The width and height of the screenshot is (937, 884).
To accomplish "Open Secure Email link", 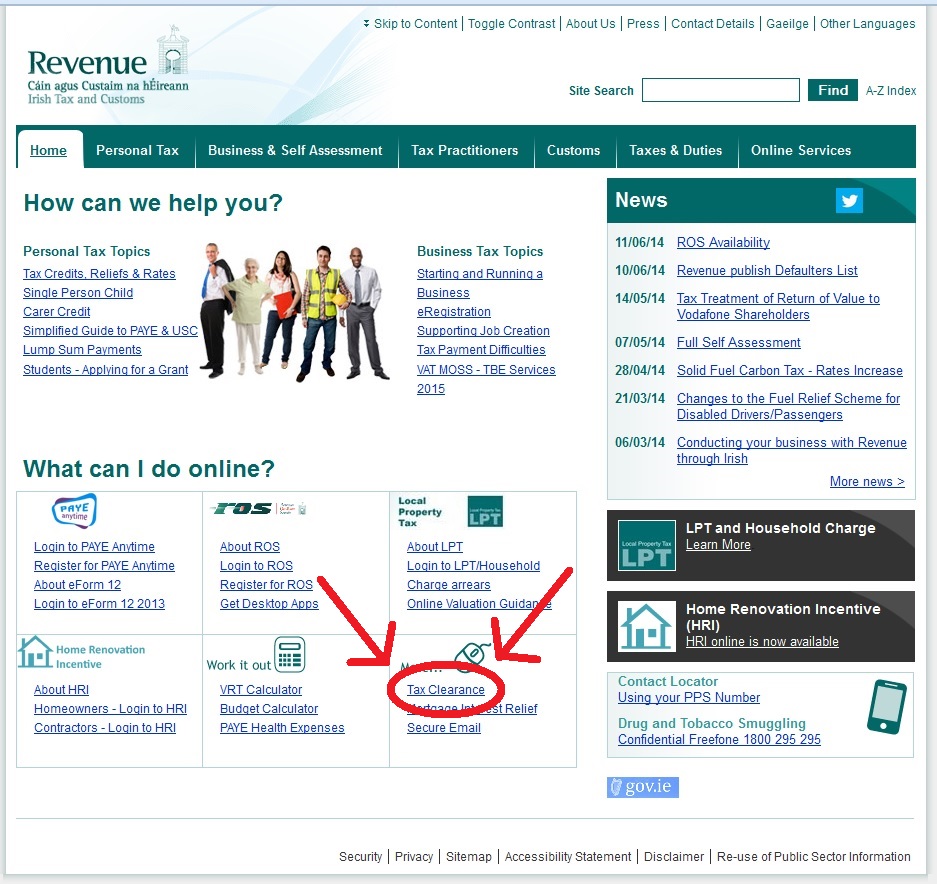I will [443, 728].
